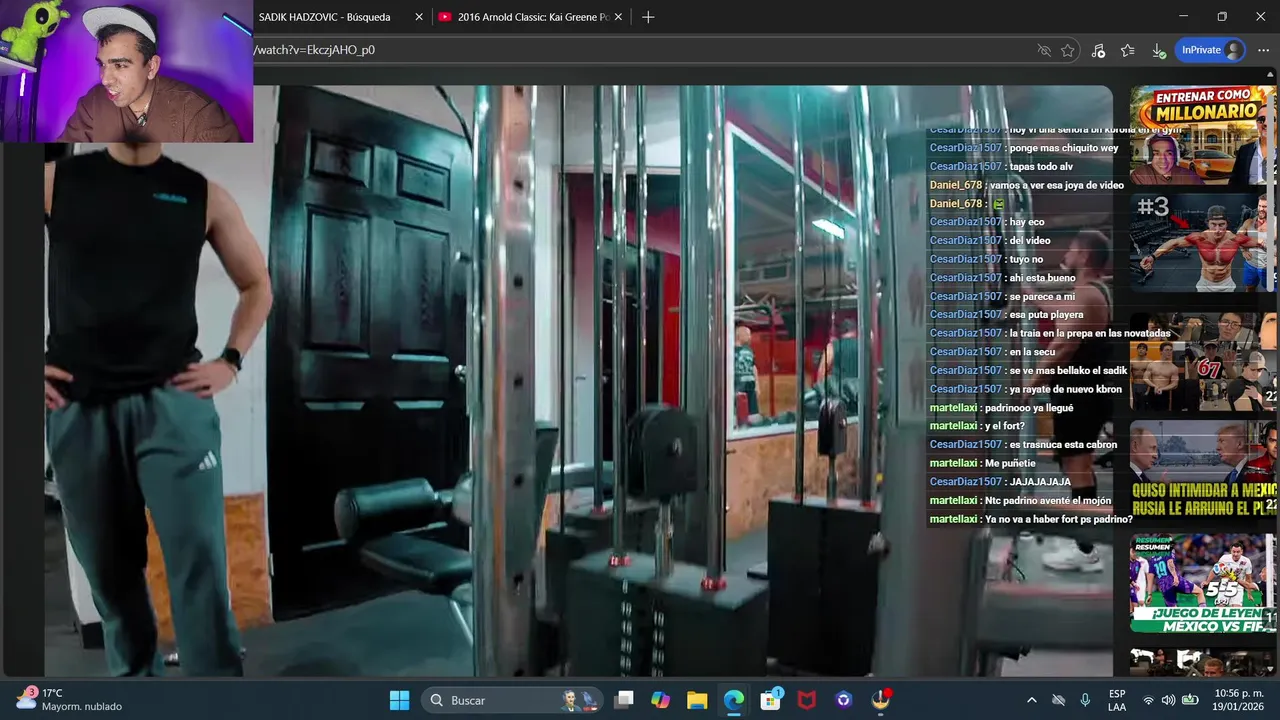Click the crossed-out camera tray icon
This screenshot has height=720, width=1280.
pos(1059,700)
